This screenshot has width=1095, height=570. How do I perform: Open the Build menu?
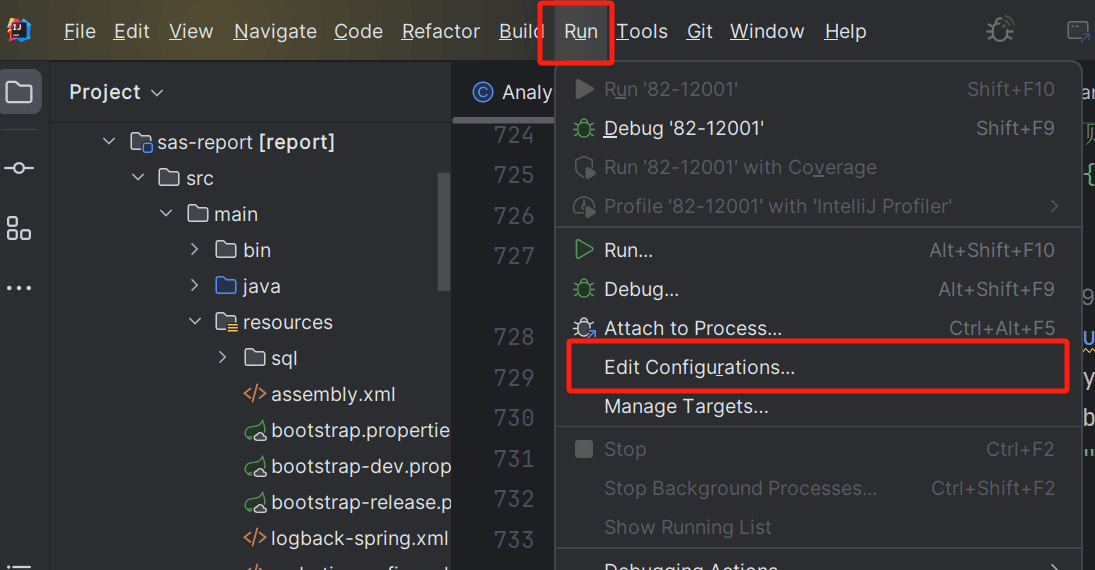(x=521, y=31)
